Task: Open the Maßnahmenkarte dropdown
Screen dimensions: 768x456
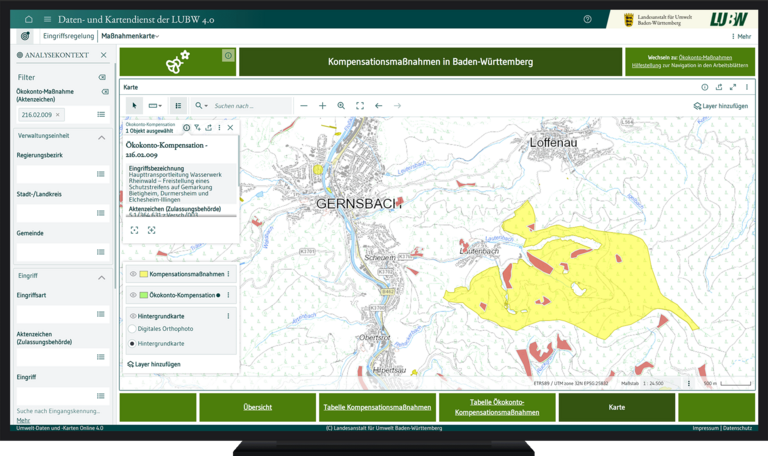Action: point(130,36)
